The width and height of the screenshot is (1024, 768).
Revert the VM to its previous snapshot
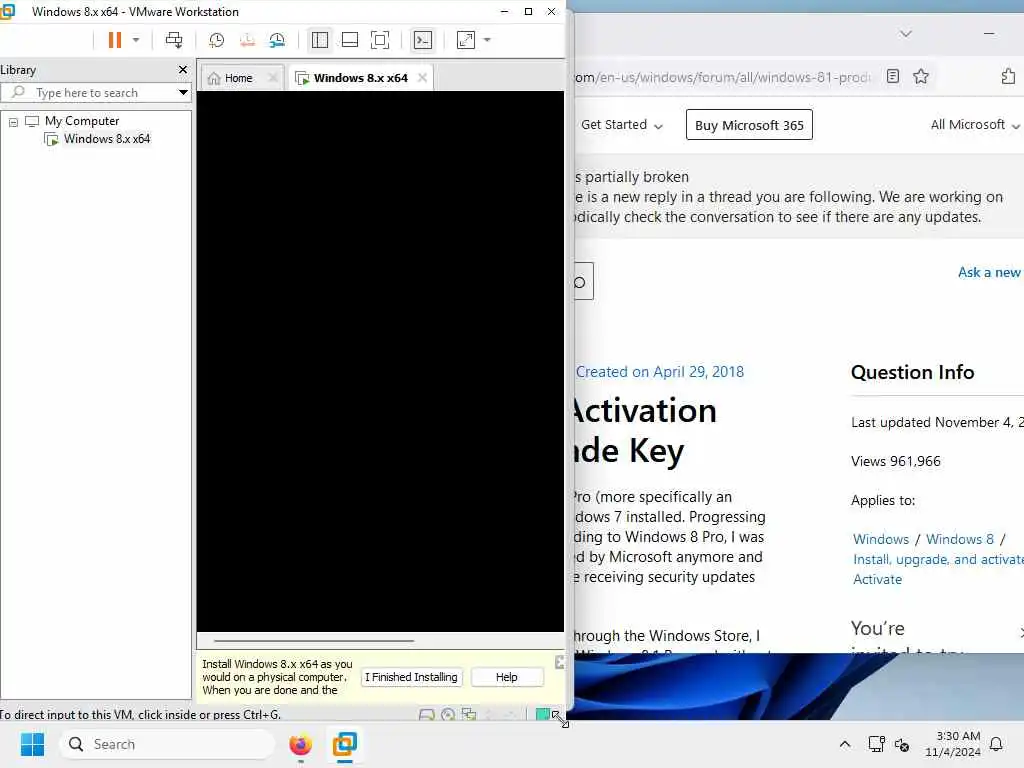coord(247,40)
